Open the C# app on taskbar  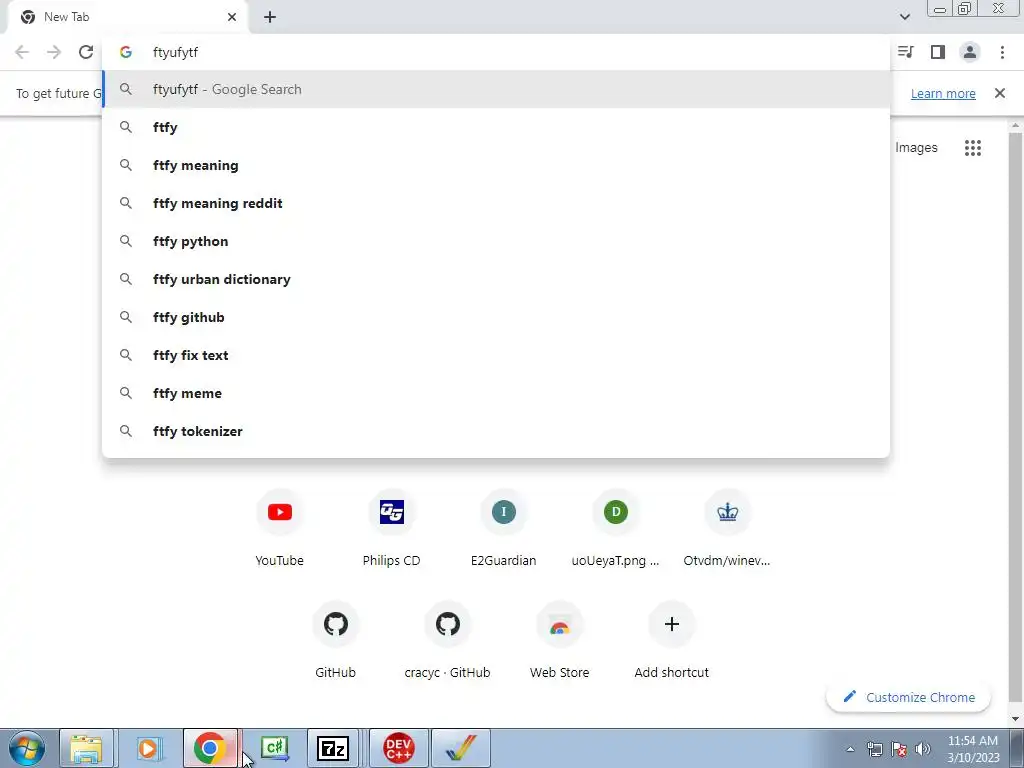coord(274,748)
